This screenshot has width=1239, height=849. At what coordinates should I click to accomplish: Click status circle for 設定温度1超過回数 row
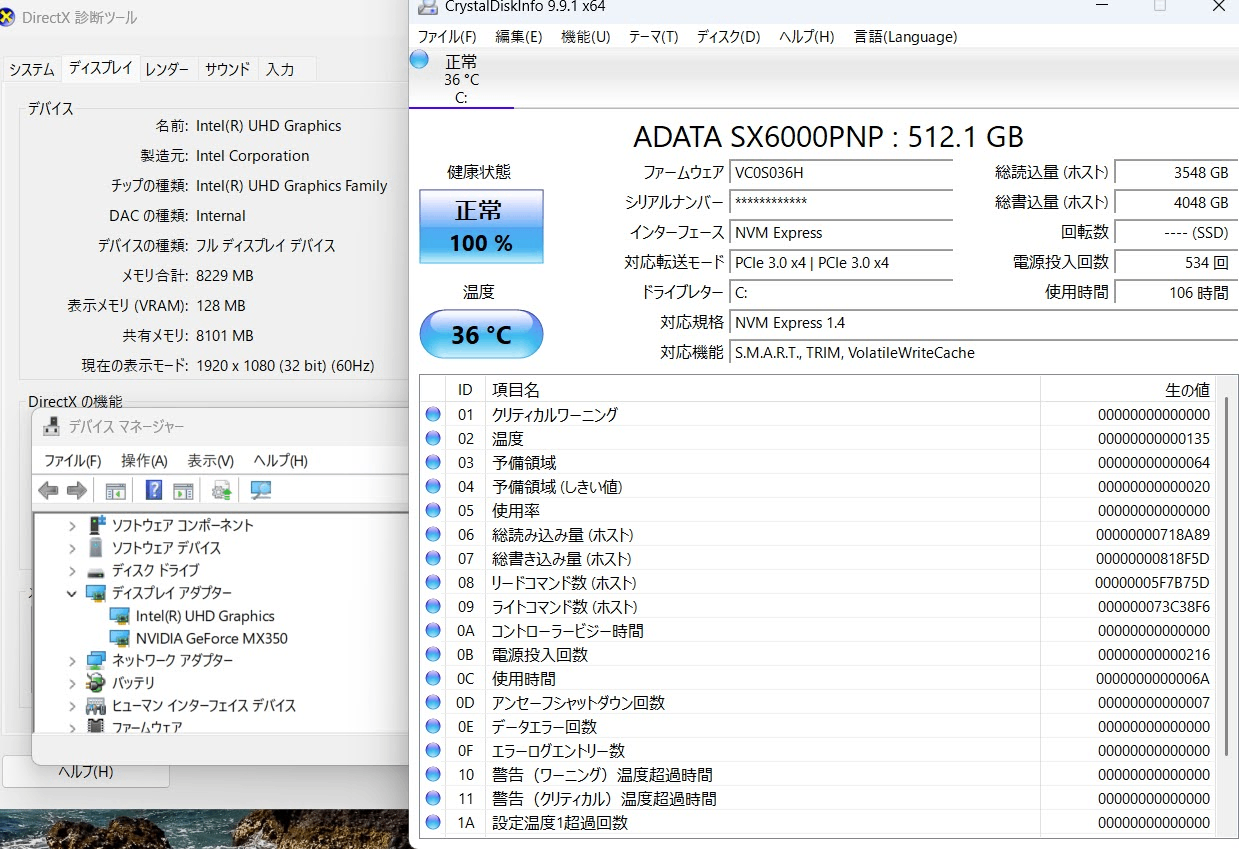click(x=433, y=822)
